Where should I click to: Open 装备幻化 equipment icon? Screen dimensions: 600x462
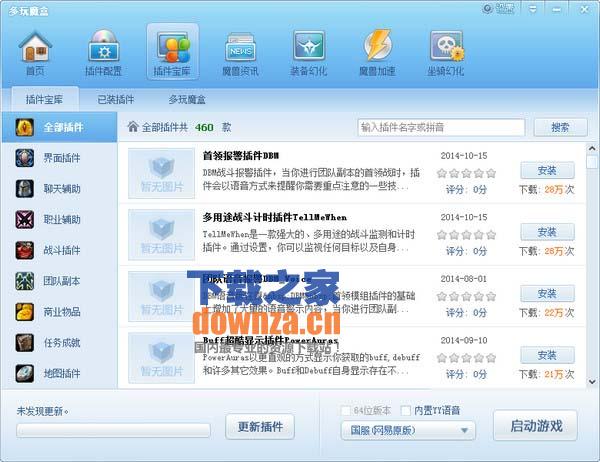pos(309,52)
